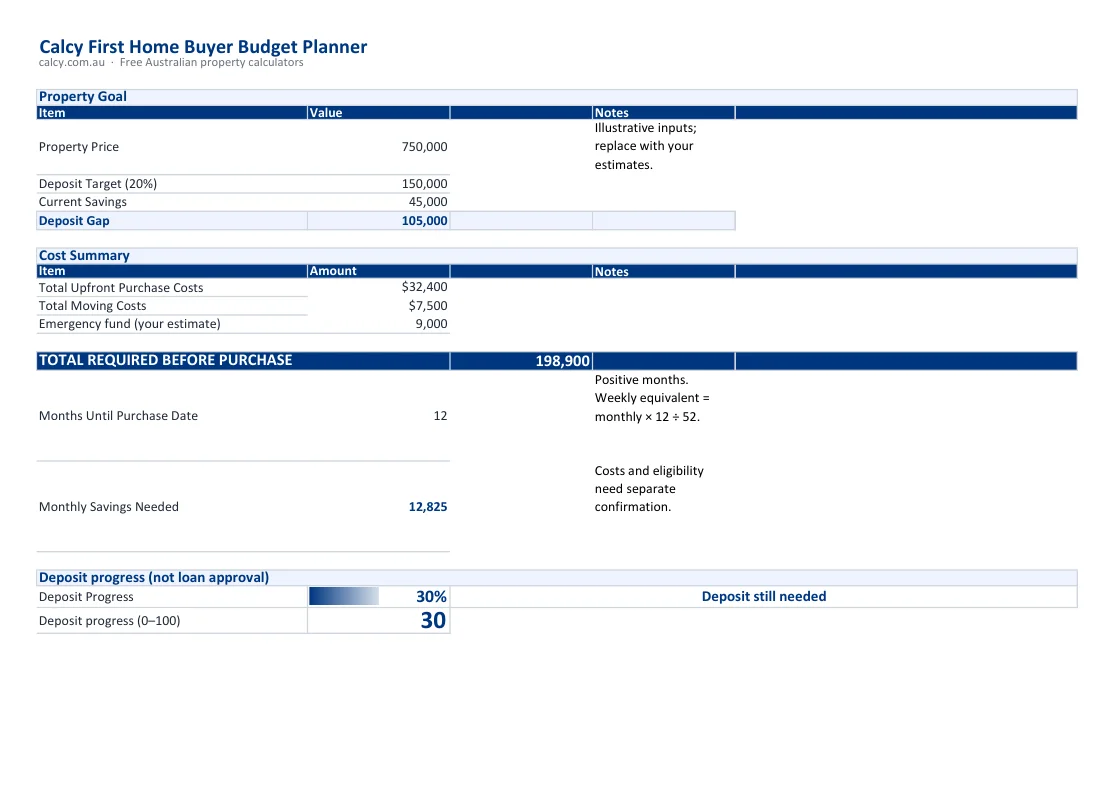This screenshot has width=1120, height=792.
Task: Click the Current Savings label
Action: 83,202
